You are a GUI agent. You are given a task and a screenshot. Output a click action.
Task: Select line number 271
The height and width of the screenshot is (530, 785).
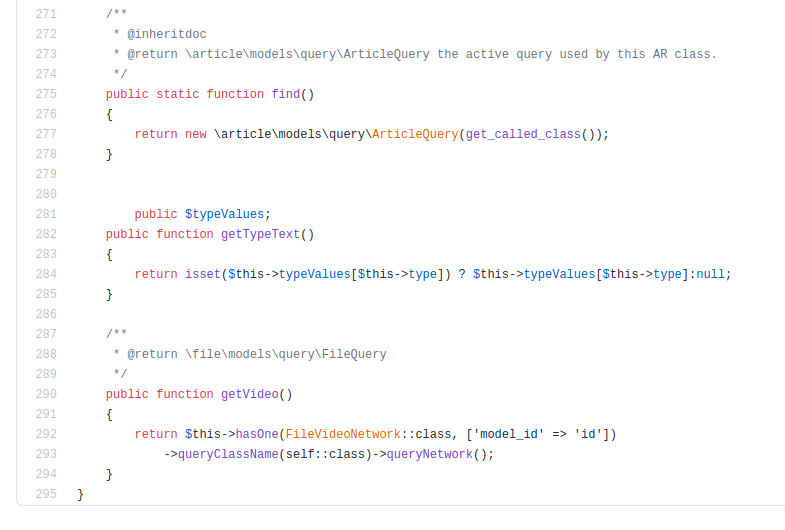[x=46, y=14]
